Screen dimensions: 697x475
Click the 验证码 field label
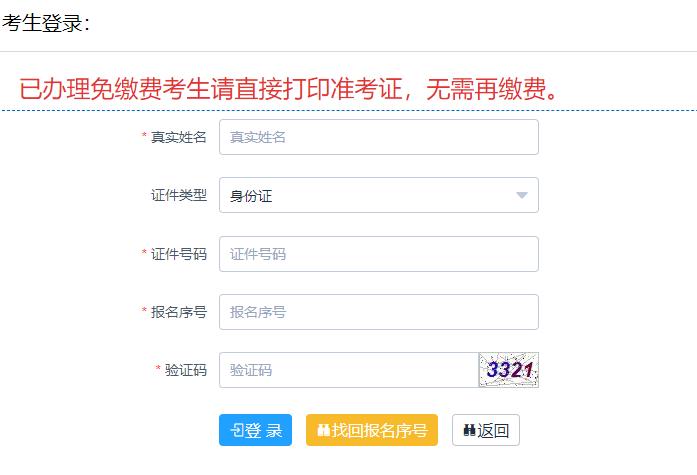point(186,370)
